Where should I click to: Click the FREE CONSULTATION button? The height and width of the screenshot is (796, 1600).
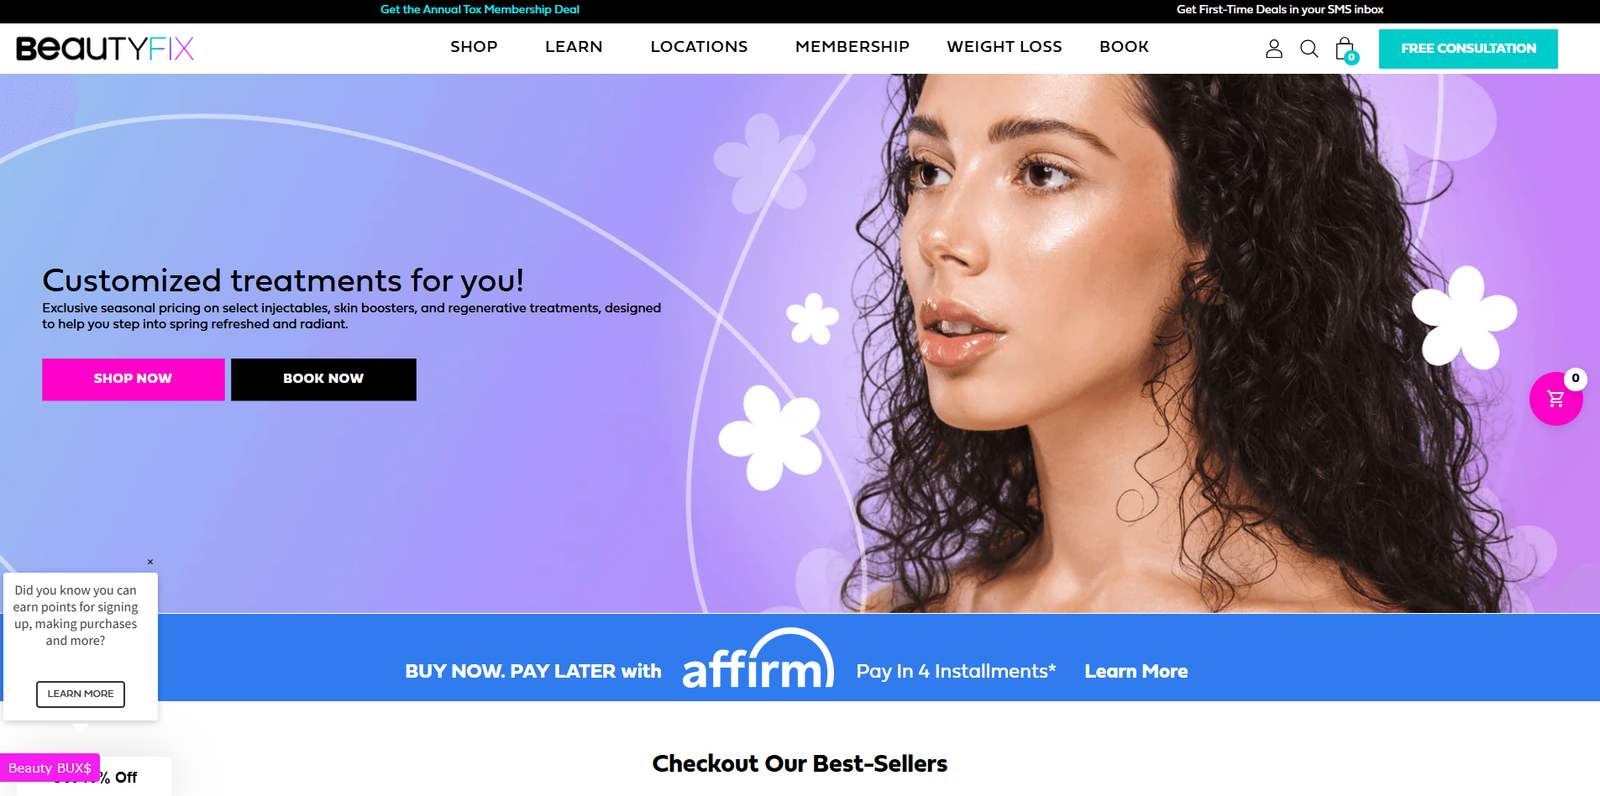coord(1468,49)
